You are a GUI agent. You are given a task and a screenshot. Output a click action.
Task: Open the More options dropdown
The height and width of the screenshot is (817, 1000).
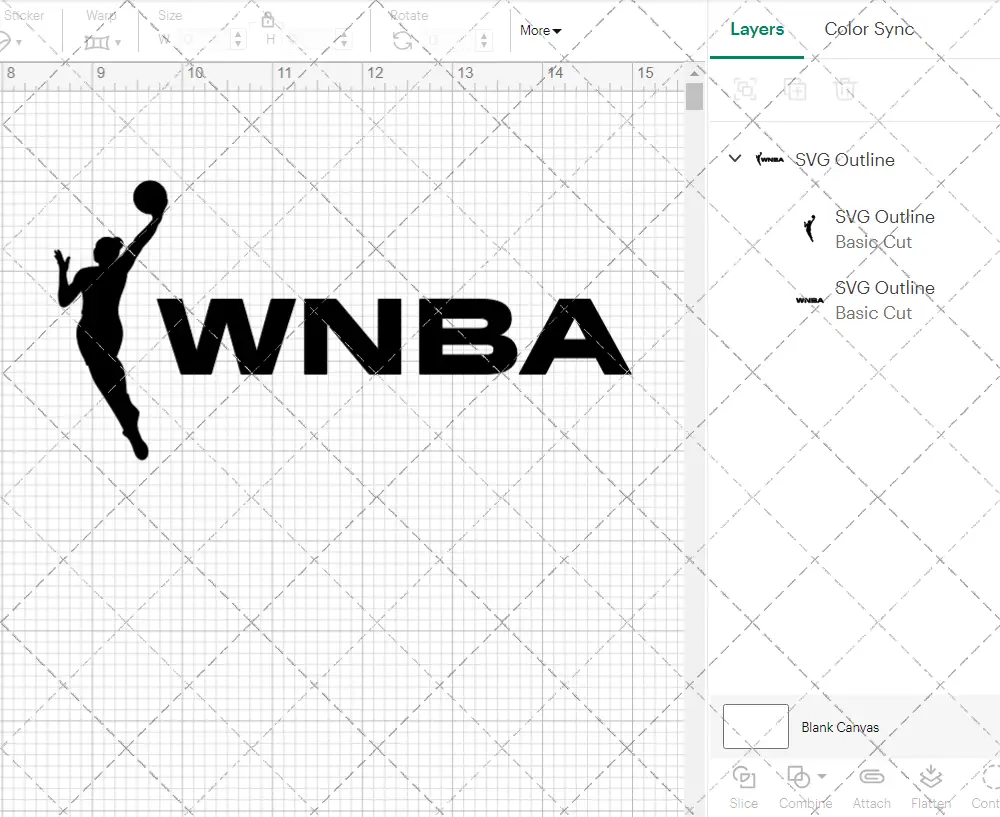pos(540,31)
